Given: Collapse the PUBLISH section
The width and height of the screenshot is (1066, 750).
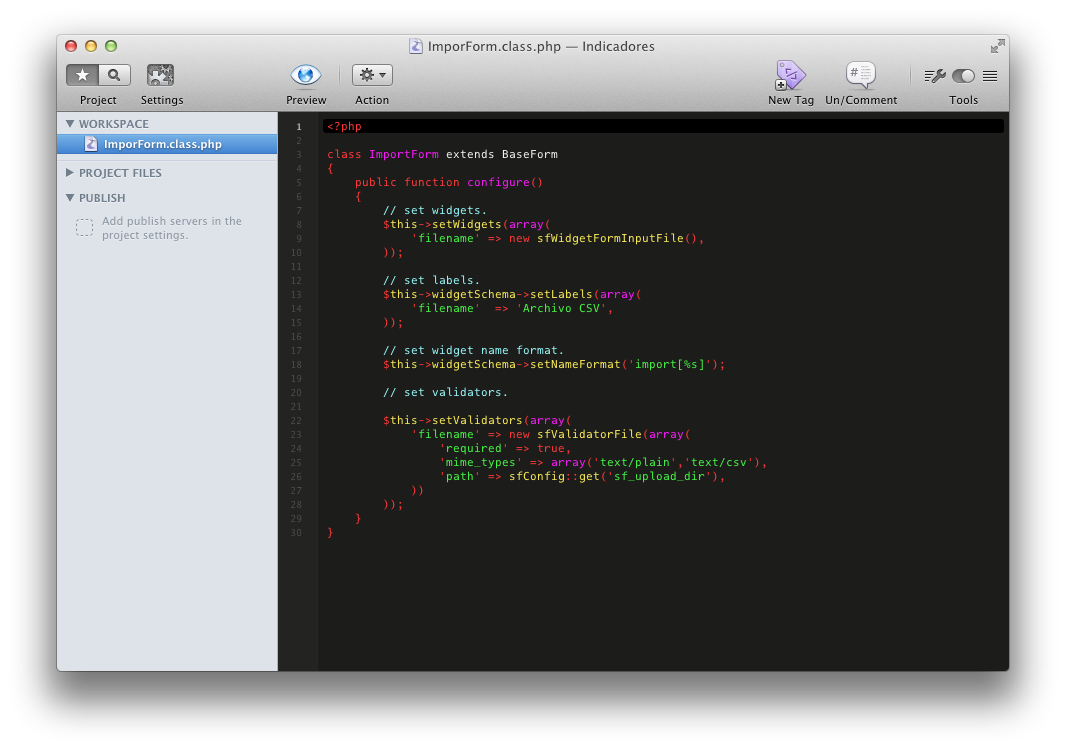Looking at the screenshot, I should (x=69, y=198).
